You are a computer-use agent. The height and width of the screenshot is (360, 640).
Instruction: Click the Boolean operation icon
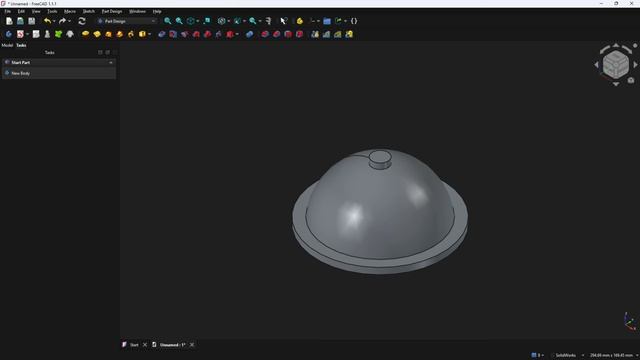click(249, 34)
